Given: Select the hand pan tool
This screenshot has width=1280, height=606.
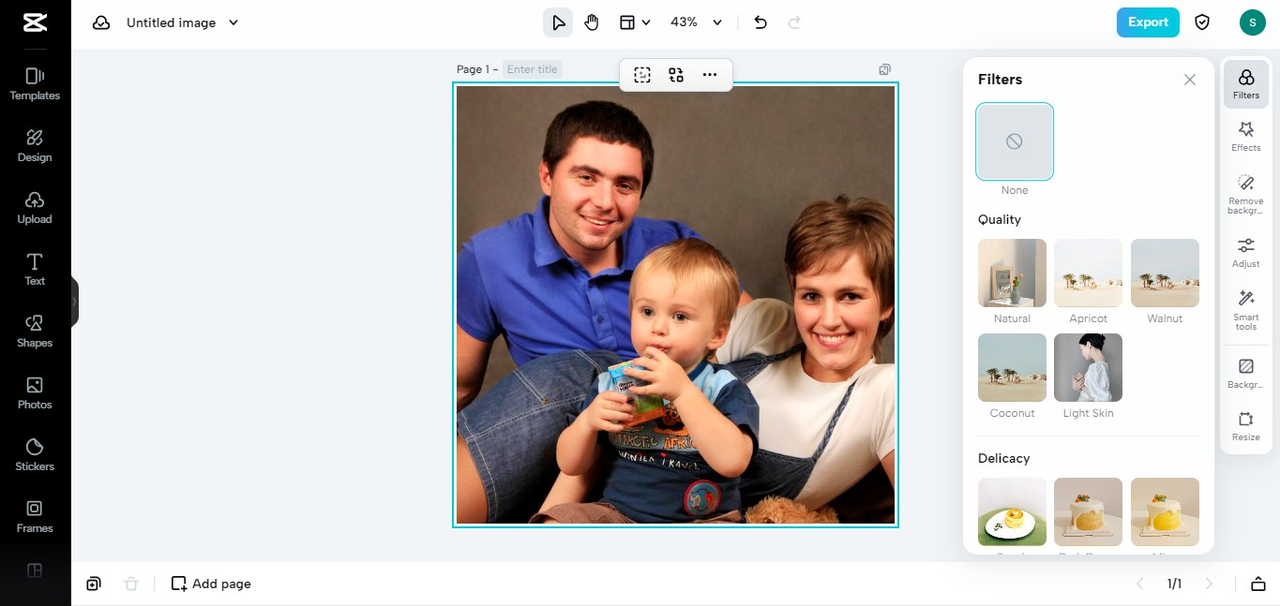Looking at the screenshot, I should click(x=592, y=22).
